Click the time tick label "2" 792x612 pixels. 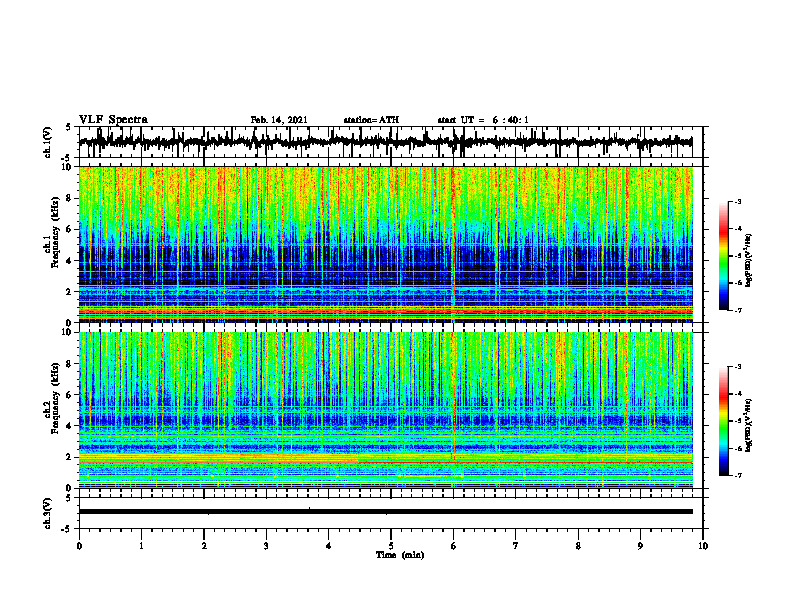coord(204,546)
